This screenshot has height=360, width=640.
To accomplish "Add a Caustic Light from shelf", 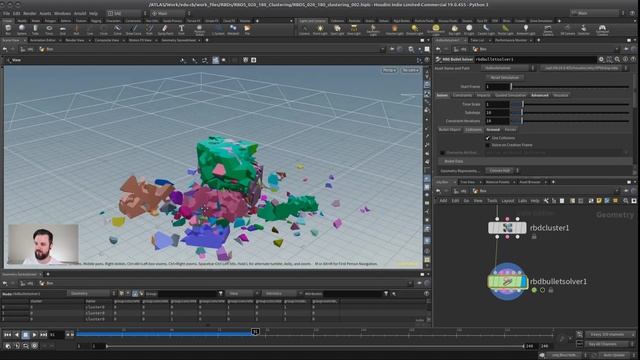I will point(486,29).
